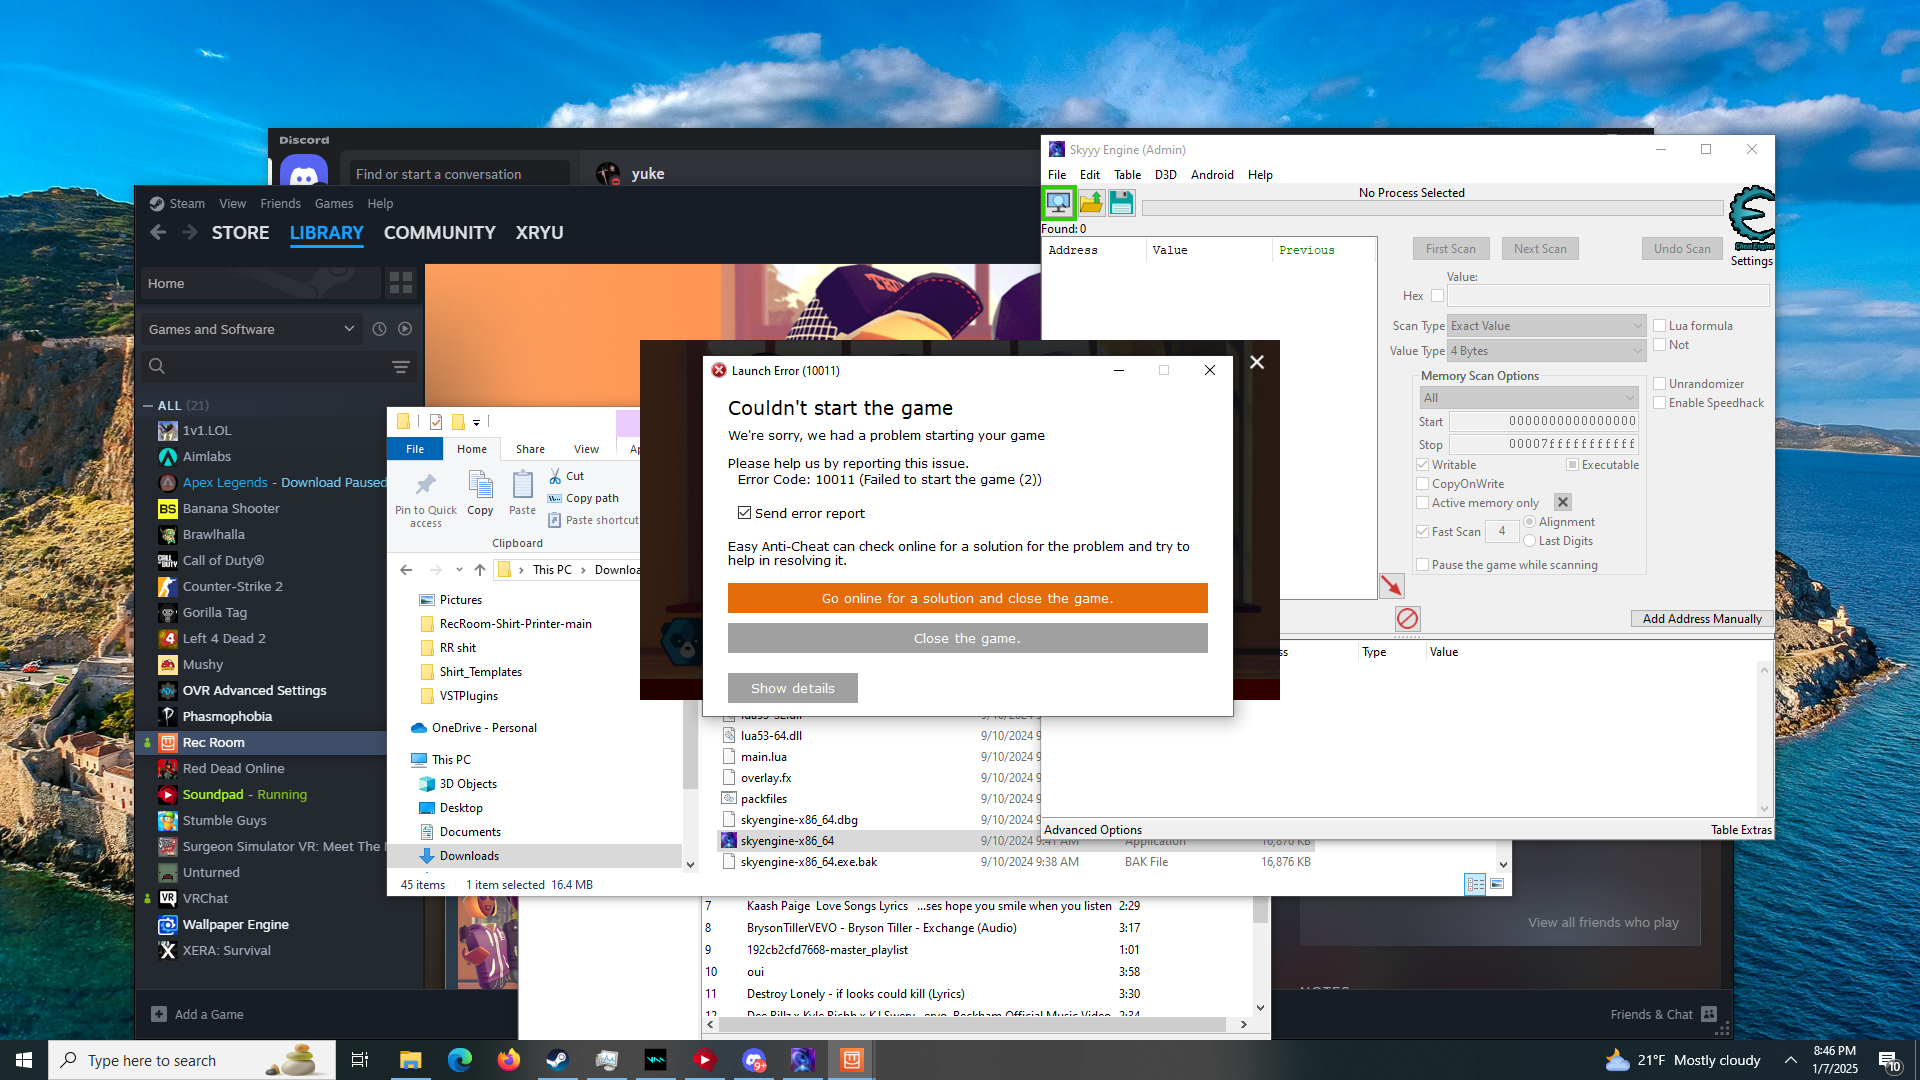Viewport: 1920px width, 1080px height.
Task: Click the red clear list circle icon
Action: pyautogui.click(x=1407, y=618)
